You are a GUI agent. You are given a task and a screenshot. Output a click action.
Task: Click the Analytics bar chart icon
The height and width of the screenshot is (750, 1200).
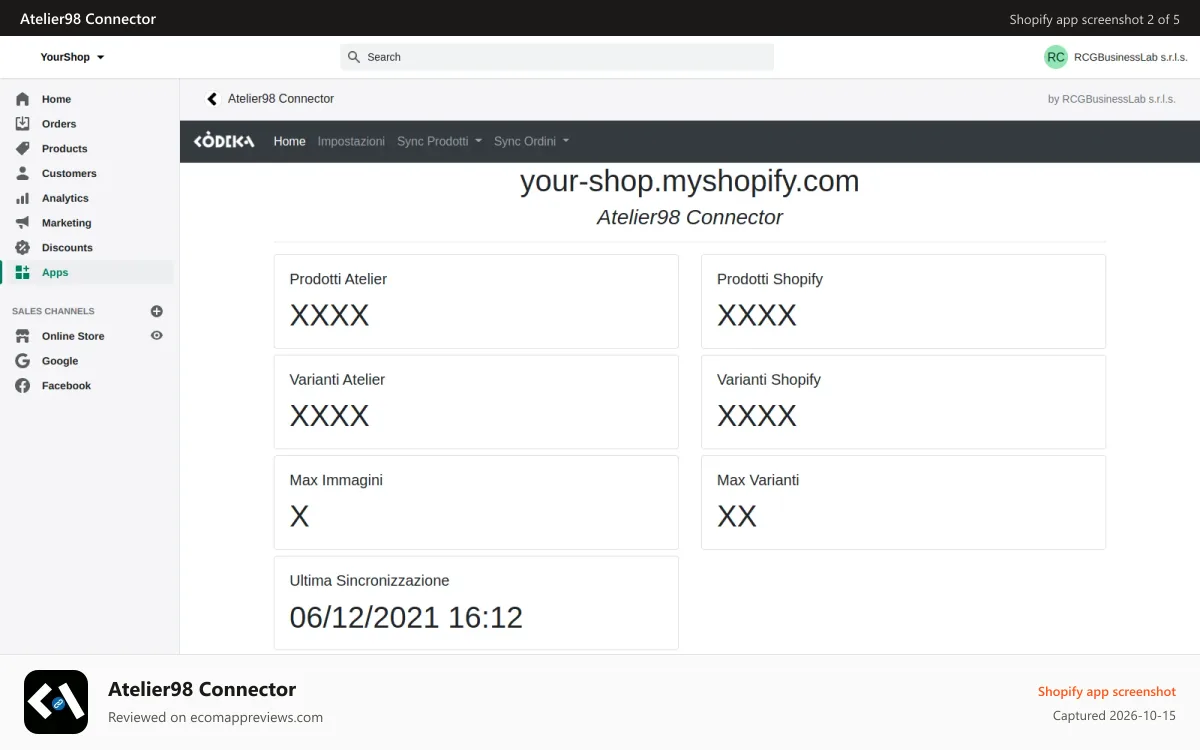pos(22,198)
